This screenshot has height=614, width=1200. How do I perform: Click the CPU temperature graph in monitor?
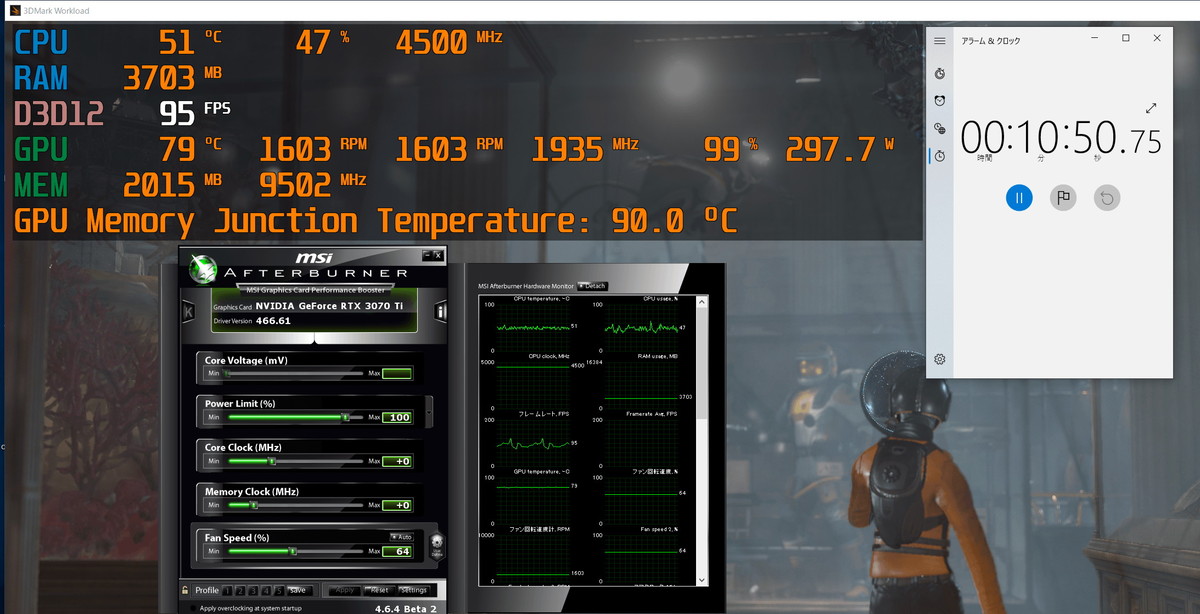[532, 326]
